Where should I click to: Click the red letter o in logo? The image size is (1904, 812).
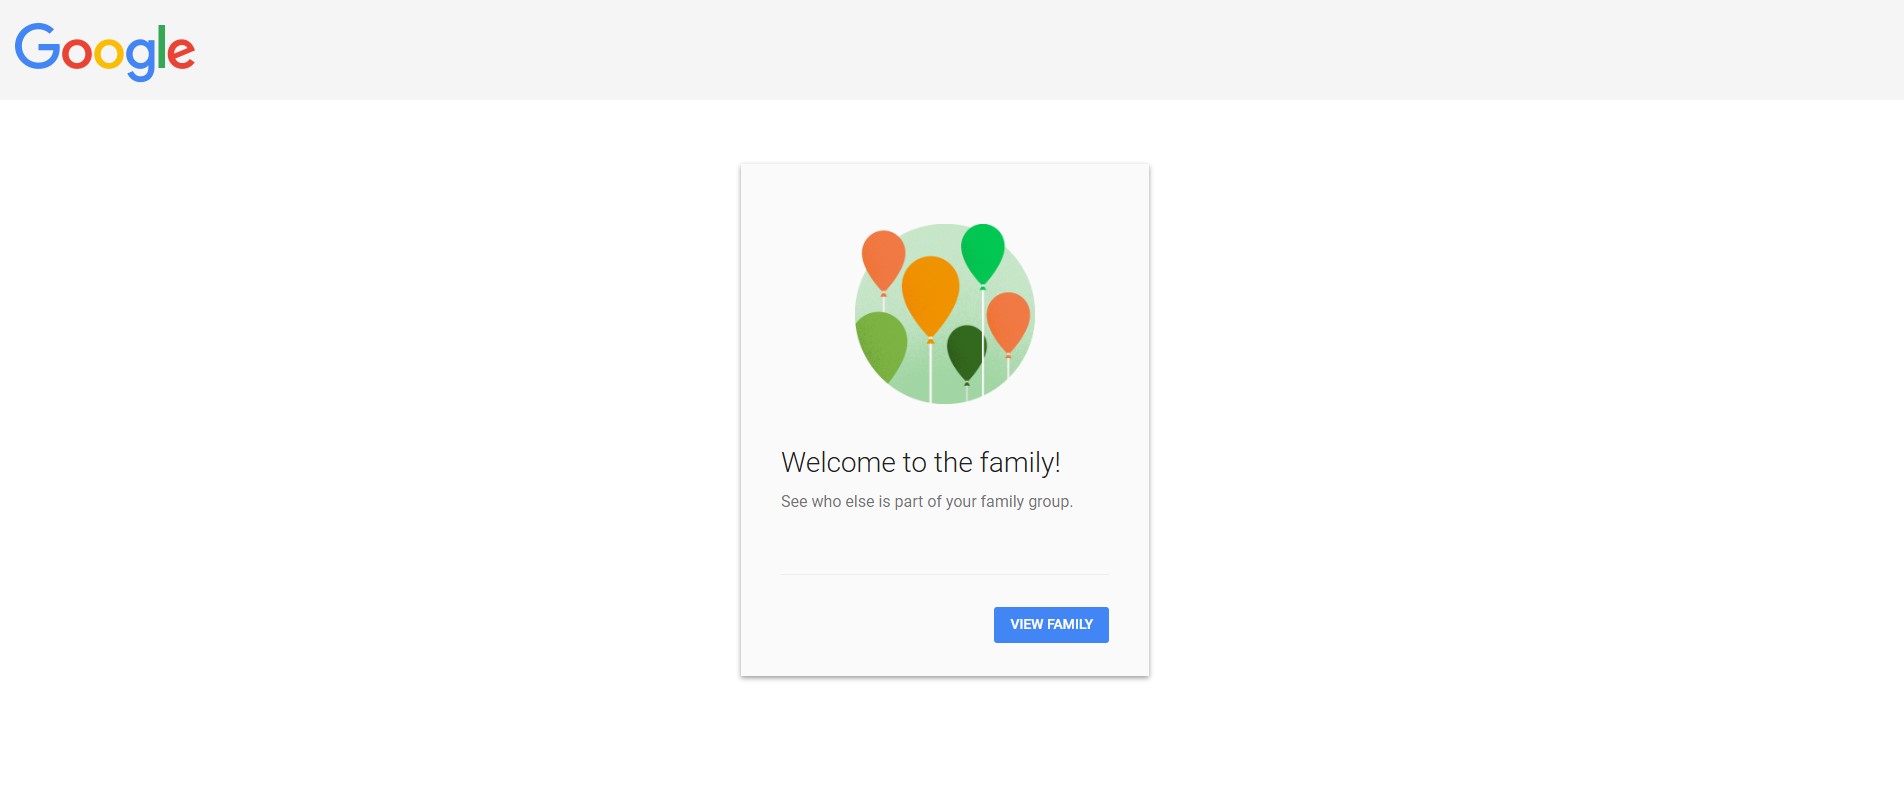coord(77,53)
